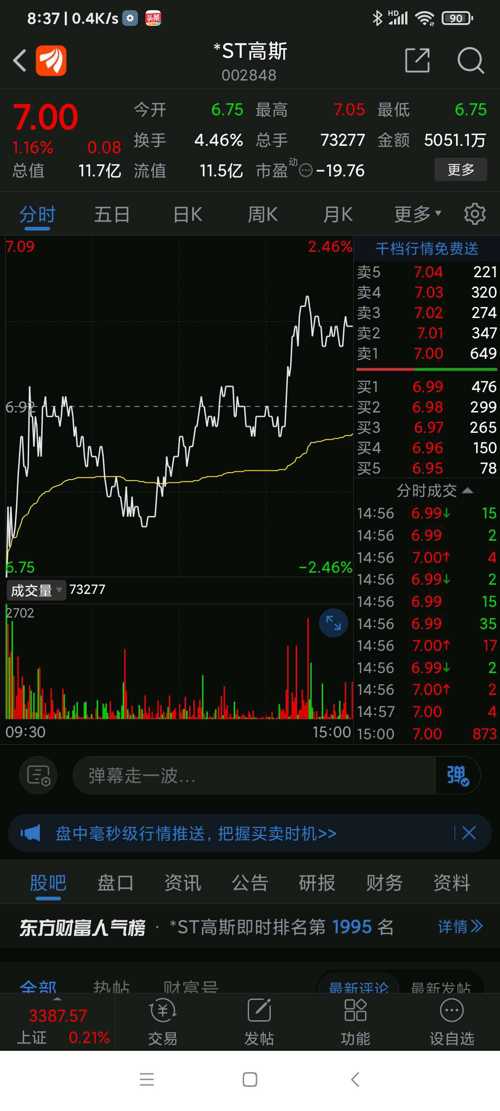Open the 功能 functions grid icon
Viewport: 500px width, 1111px height.
point(356,1023)
